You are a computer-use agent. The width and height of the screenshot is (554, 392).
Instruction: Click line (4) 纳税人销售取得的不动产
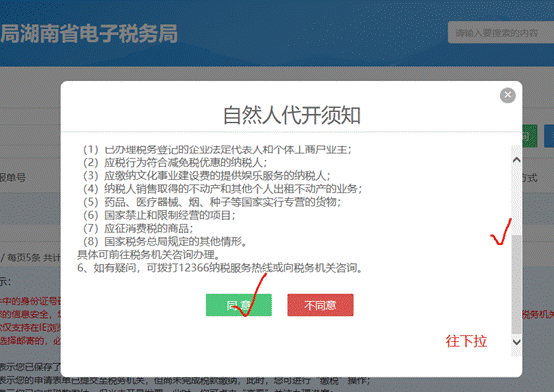coord(223,189)
